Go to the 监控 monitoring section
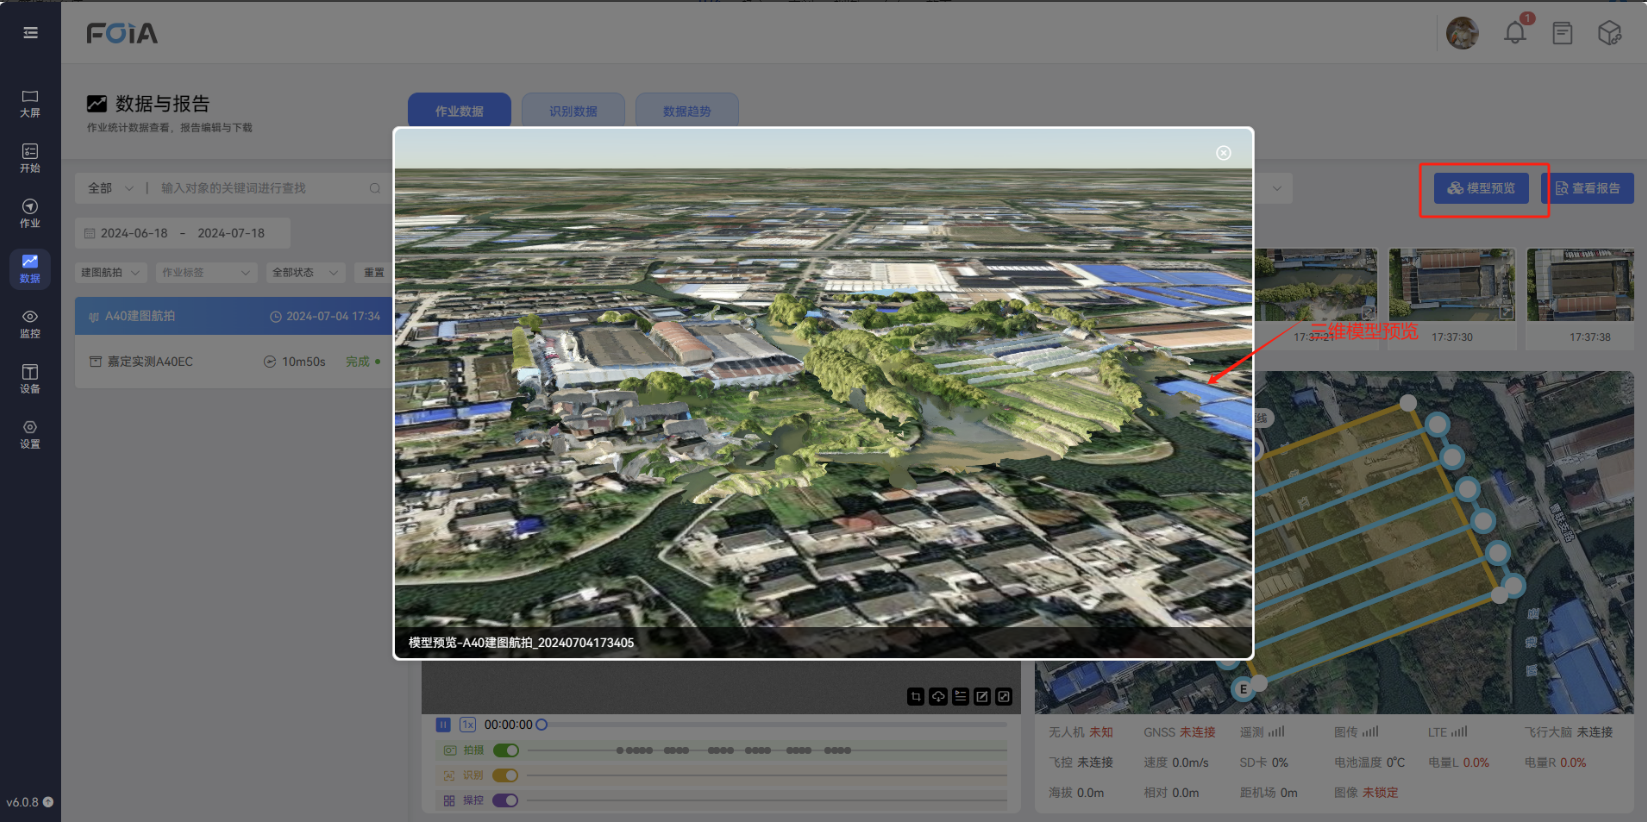1647x822 pixels. (x=30, y=323)
